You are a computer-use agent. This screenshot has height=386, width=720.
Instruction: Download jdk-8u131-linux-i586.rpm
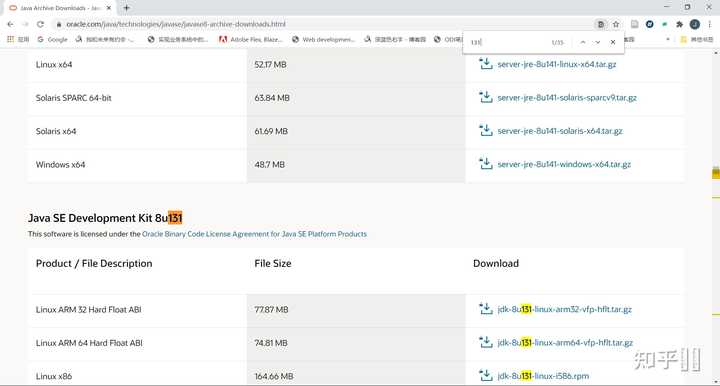point(543,376)
